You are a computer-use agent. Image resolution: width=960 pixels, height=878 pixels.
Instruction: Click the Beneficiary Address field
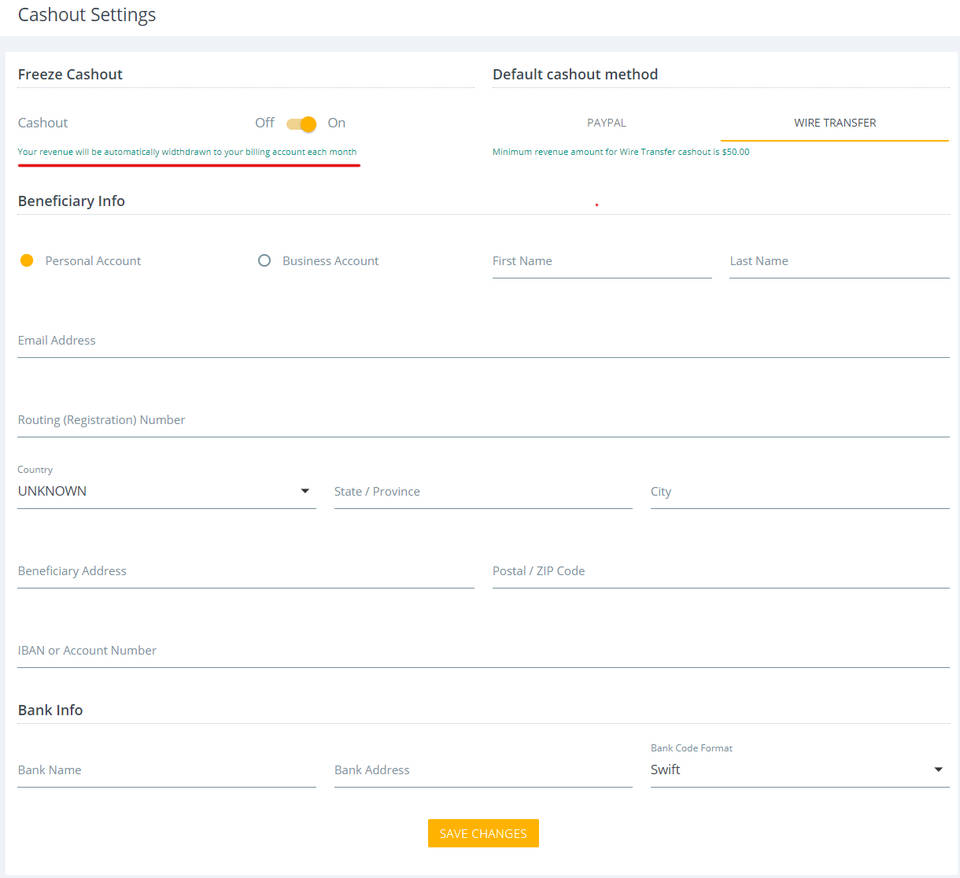click(x=245, y=571)
